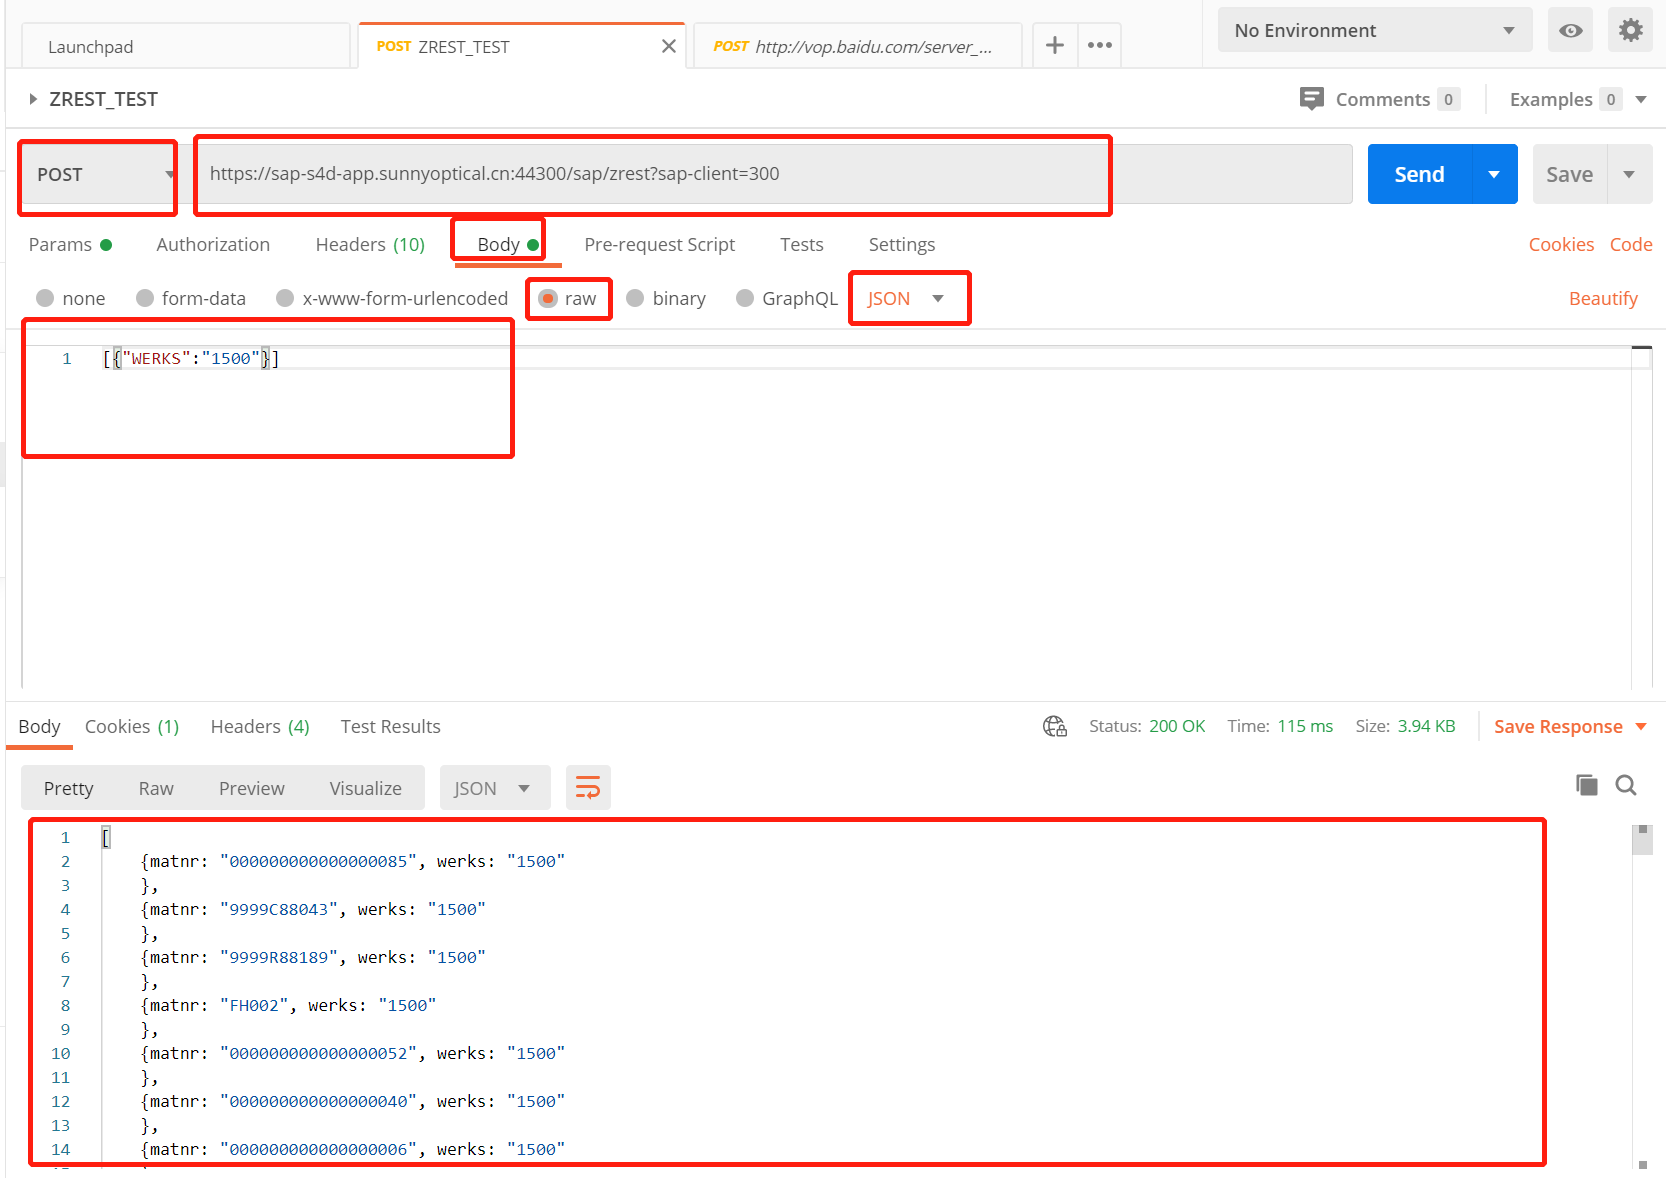Copy the response body using copy icon
The height and width of the screenshot is (1178, 1666).
pyautogui.click(x=1586, y=786)
